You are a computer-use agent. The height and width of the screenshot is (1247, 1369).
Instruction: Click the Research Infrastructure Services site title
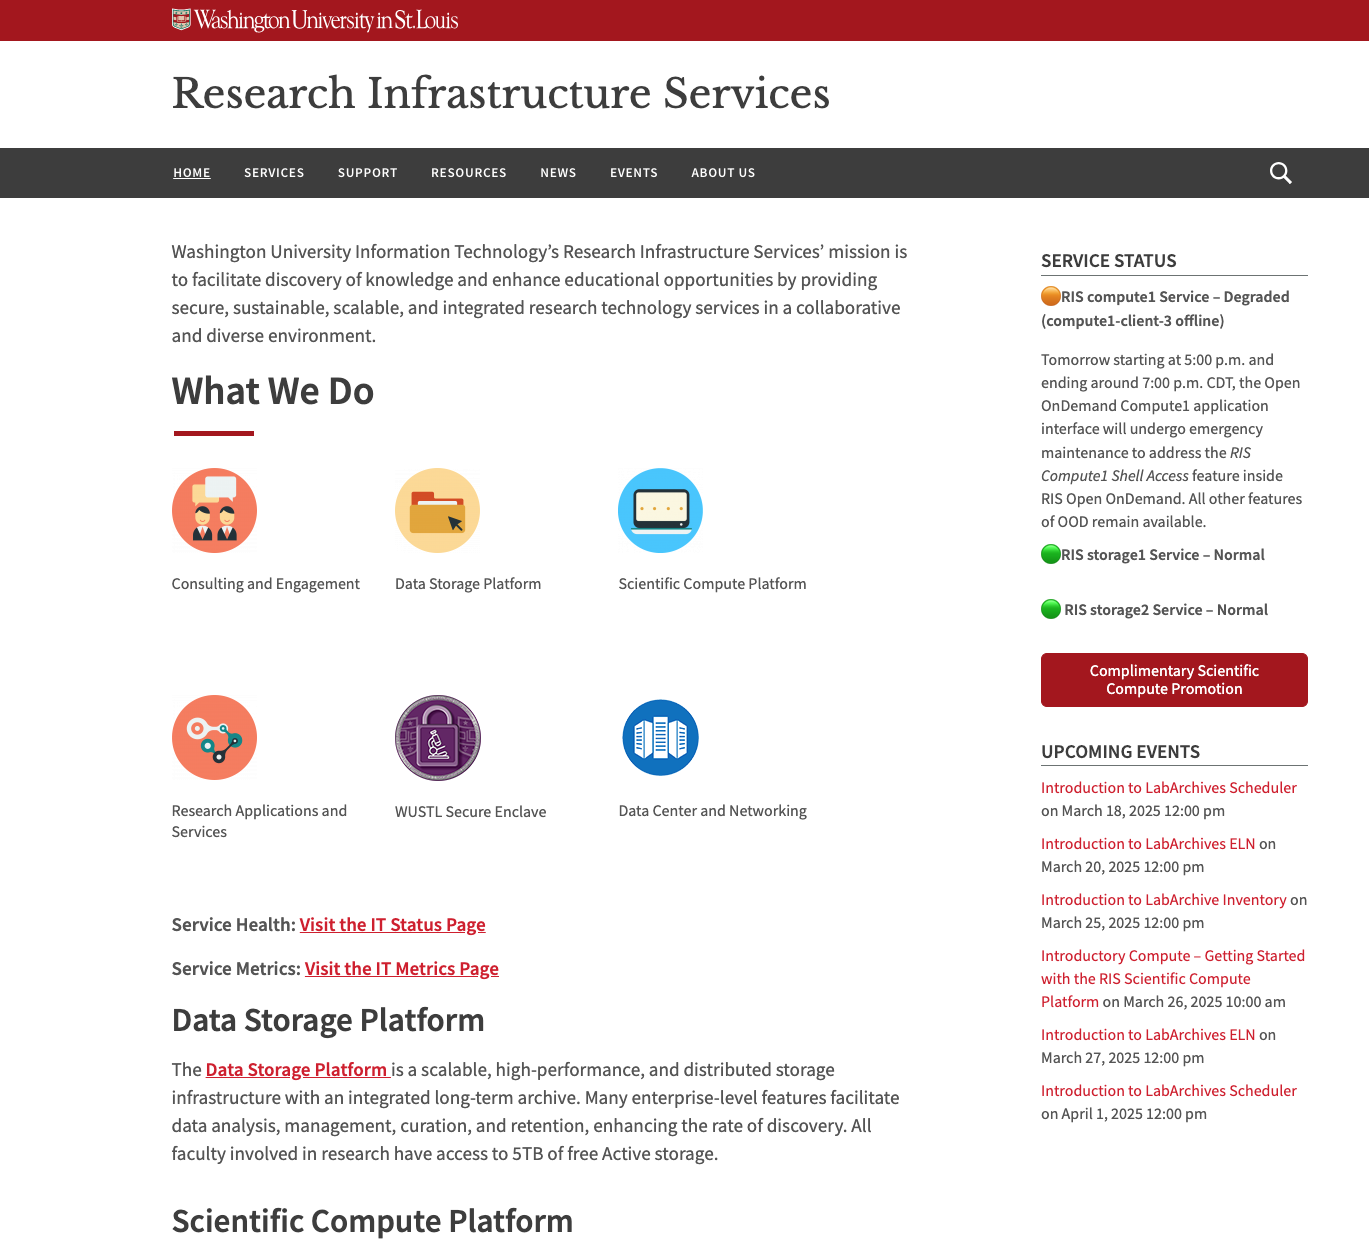tap(501, 94)
